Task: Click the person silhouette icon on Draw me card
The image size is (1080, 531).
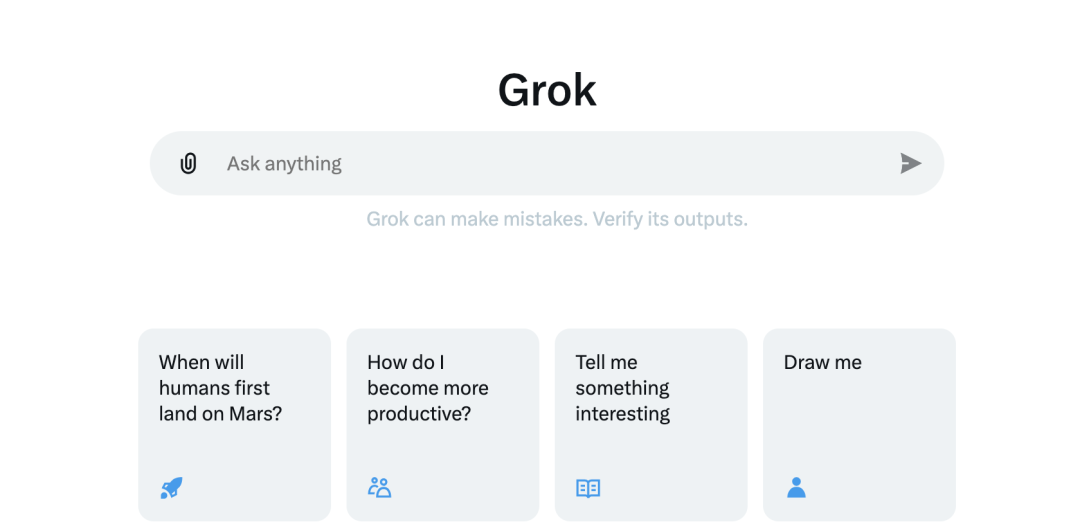Action: 796,488
